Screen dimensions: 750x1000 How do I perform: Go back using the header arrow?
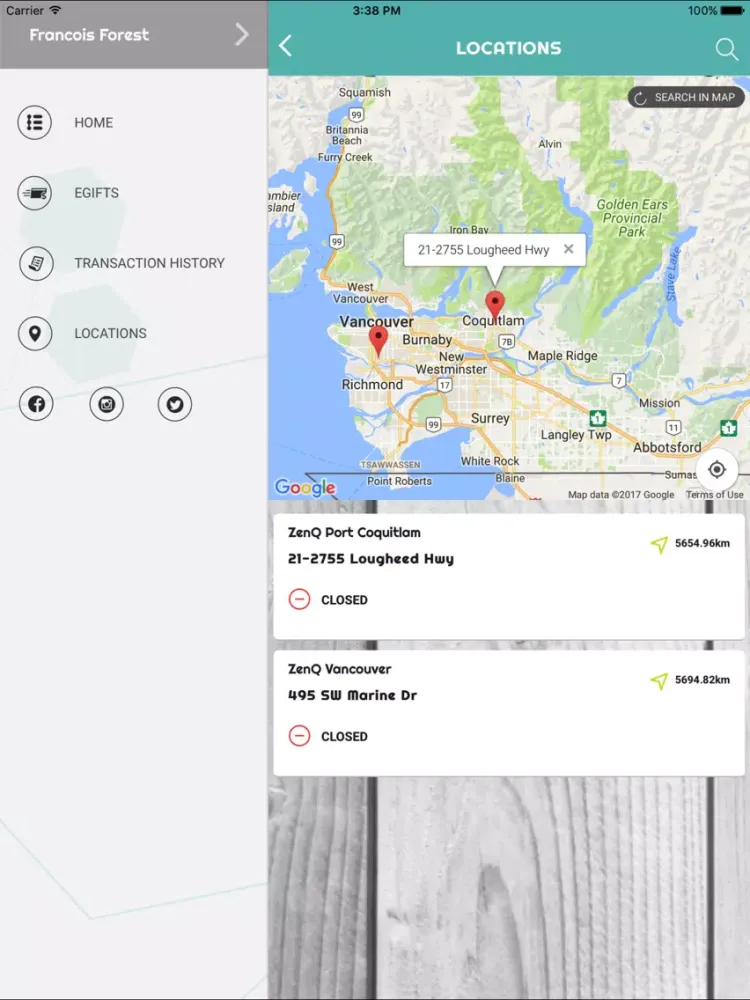coord(285,46)
